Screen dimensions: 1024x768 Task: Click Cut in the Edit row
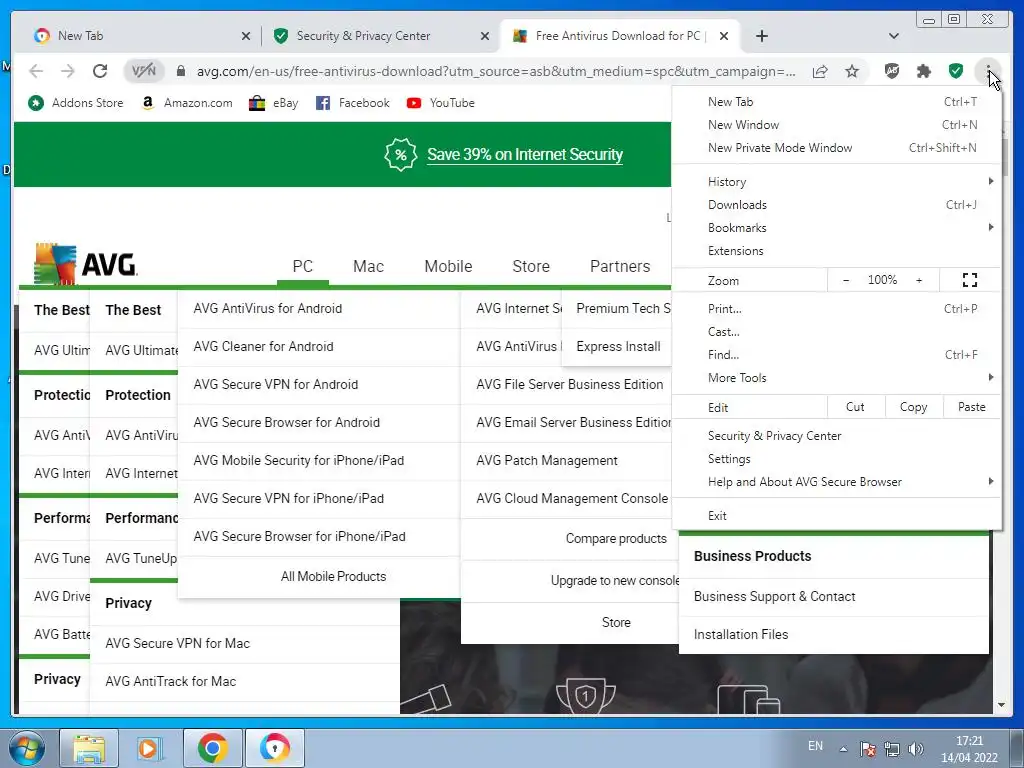tap(856, 407)
